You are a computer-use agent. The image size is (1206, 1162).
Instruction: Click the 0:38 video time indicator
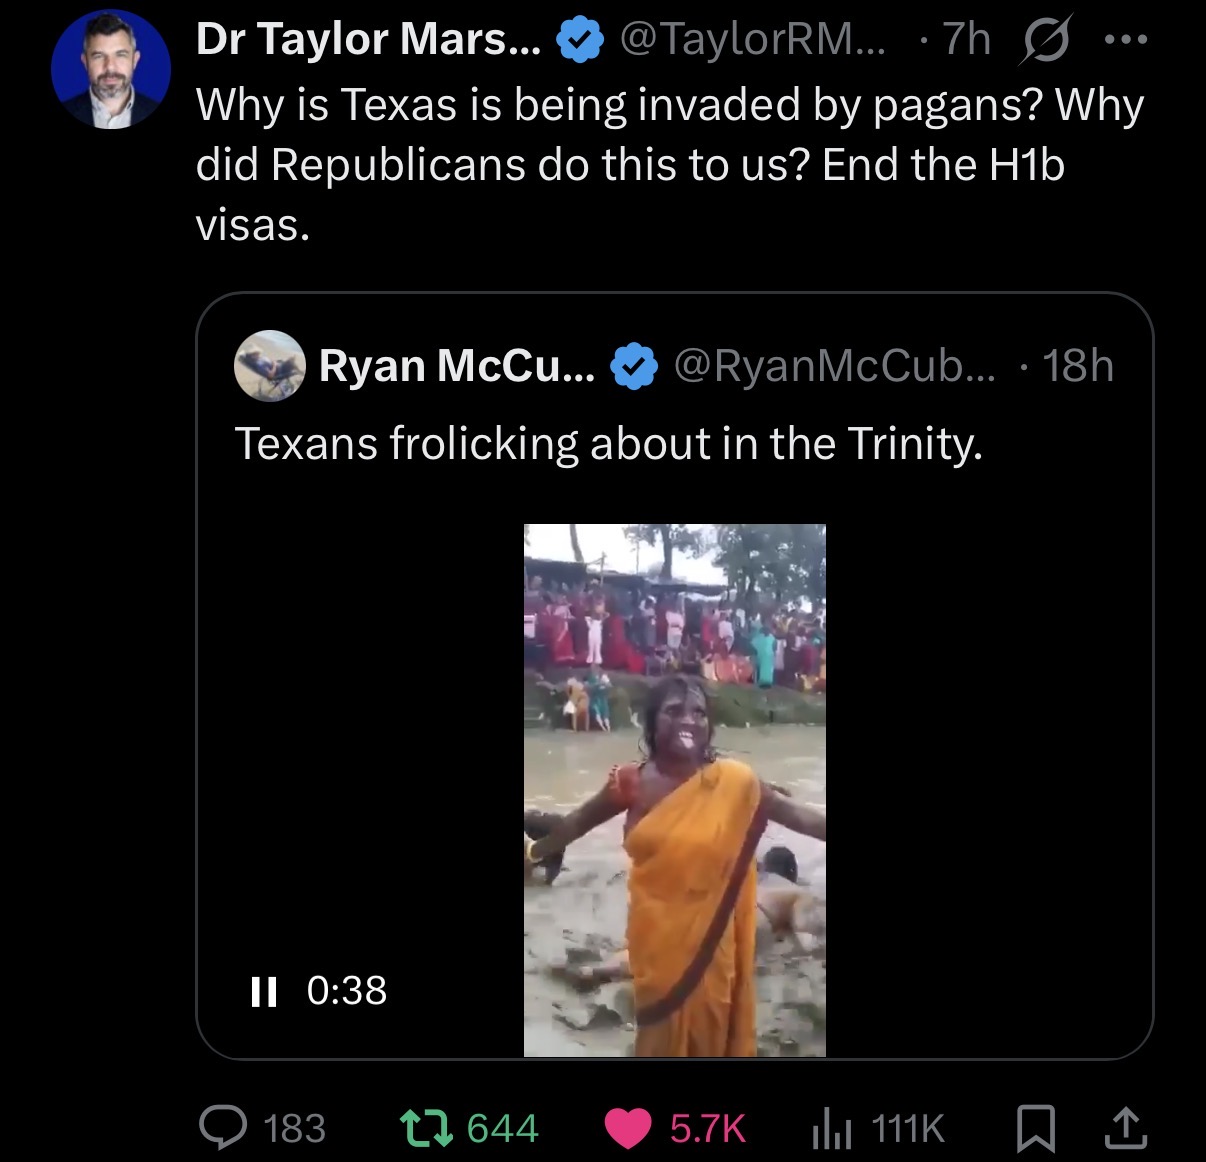pyautogui.click(x=347, y=990)
